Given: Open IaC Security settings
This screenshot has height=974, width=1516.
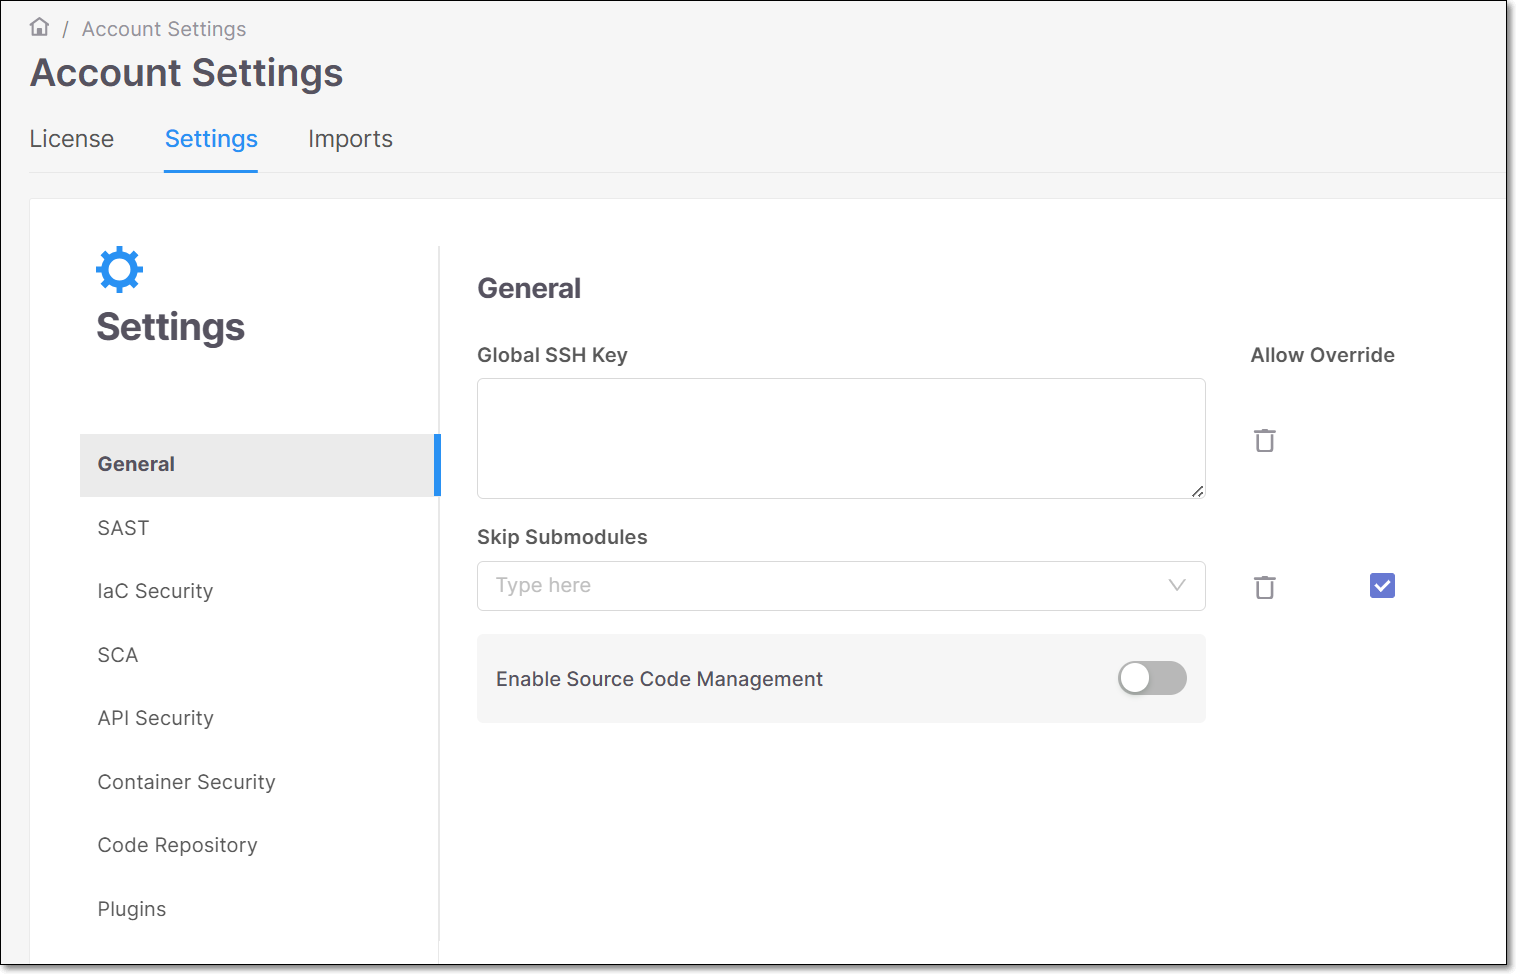Looking at the screenshot, I should click(x=155, y=591).
